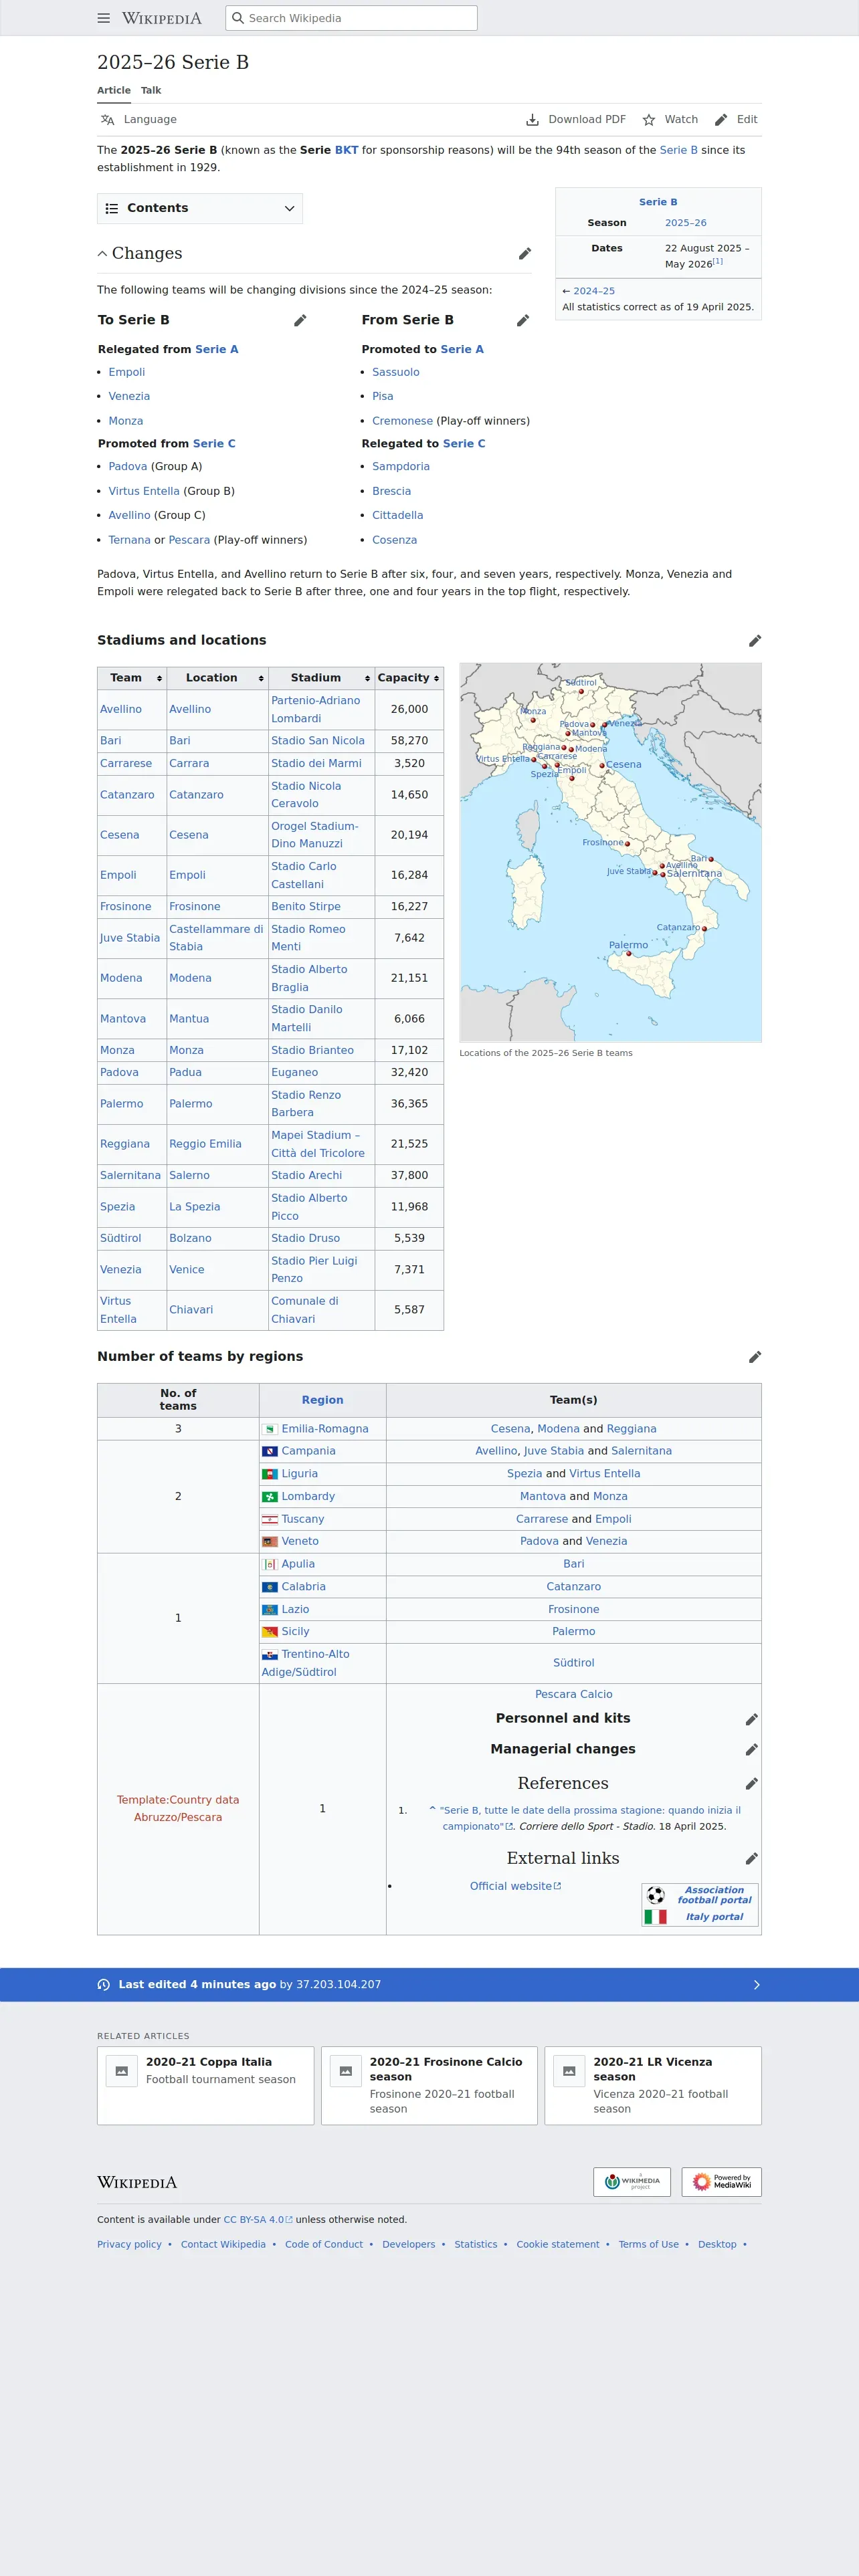The width and height of the screenshot is (859, 2576).
Task: Open the 2024–25 previous season link
Action: click(x=594, y=291)
